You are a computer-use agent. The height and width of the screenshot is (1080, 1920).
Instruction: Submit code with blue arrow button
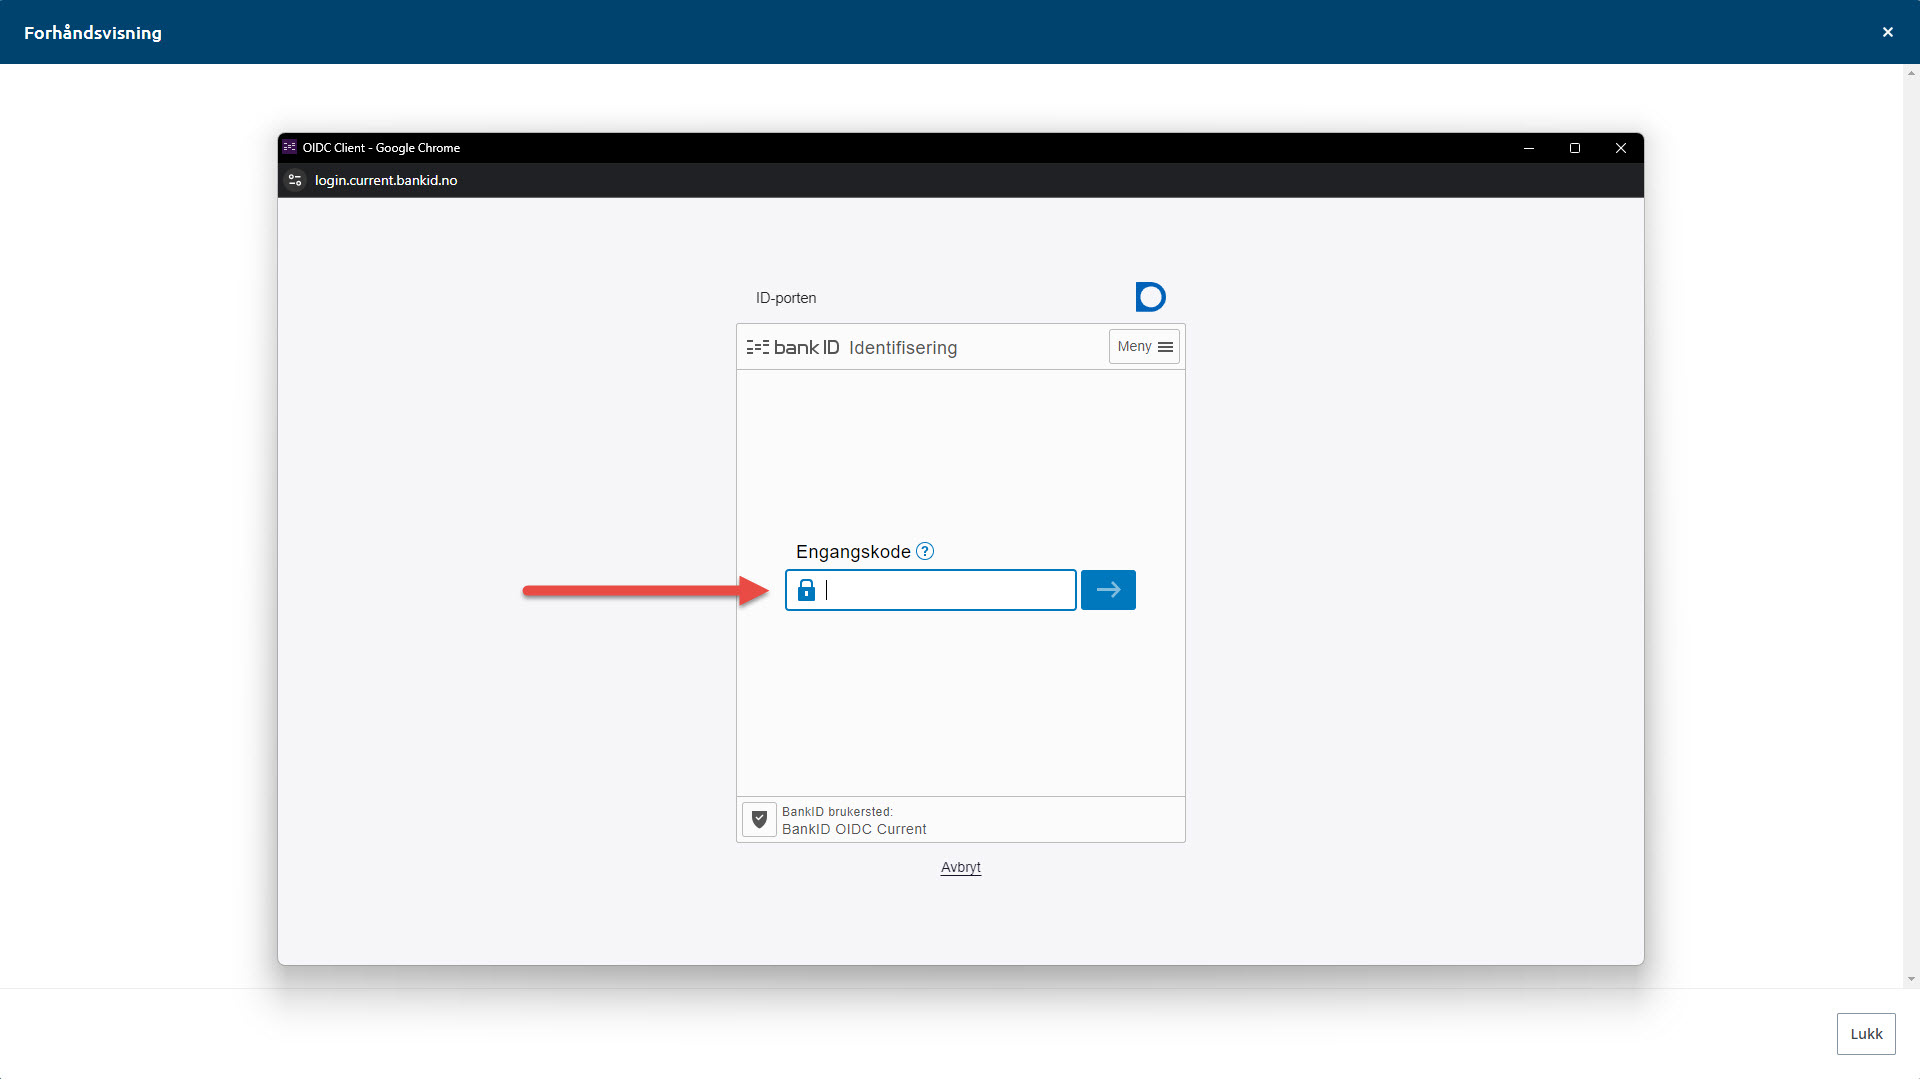pyautogui.click(x=1108, y=590)
